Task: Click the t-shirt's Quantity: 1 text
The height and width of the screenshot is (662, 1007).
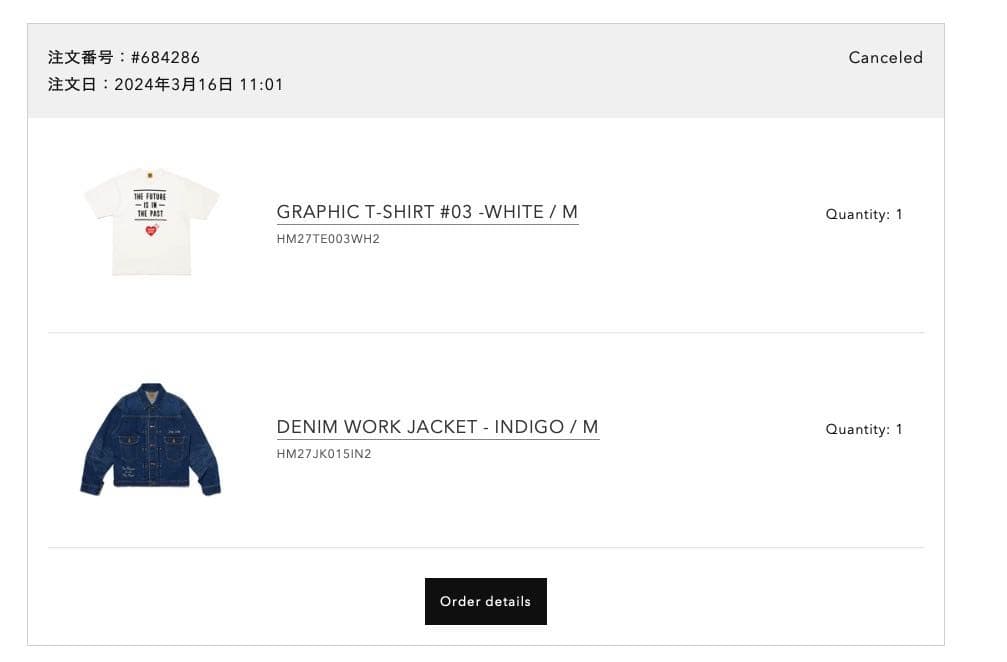Action: (x=863, y=214)
